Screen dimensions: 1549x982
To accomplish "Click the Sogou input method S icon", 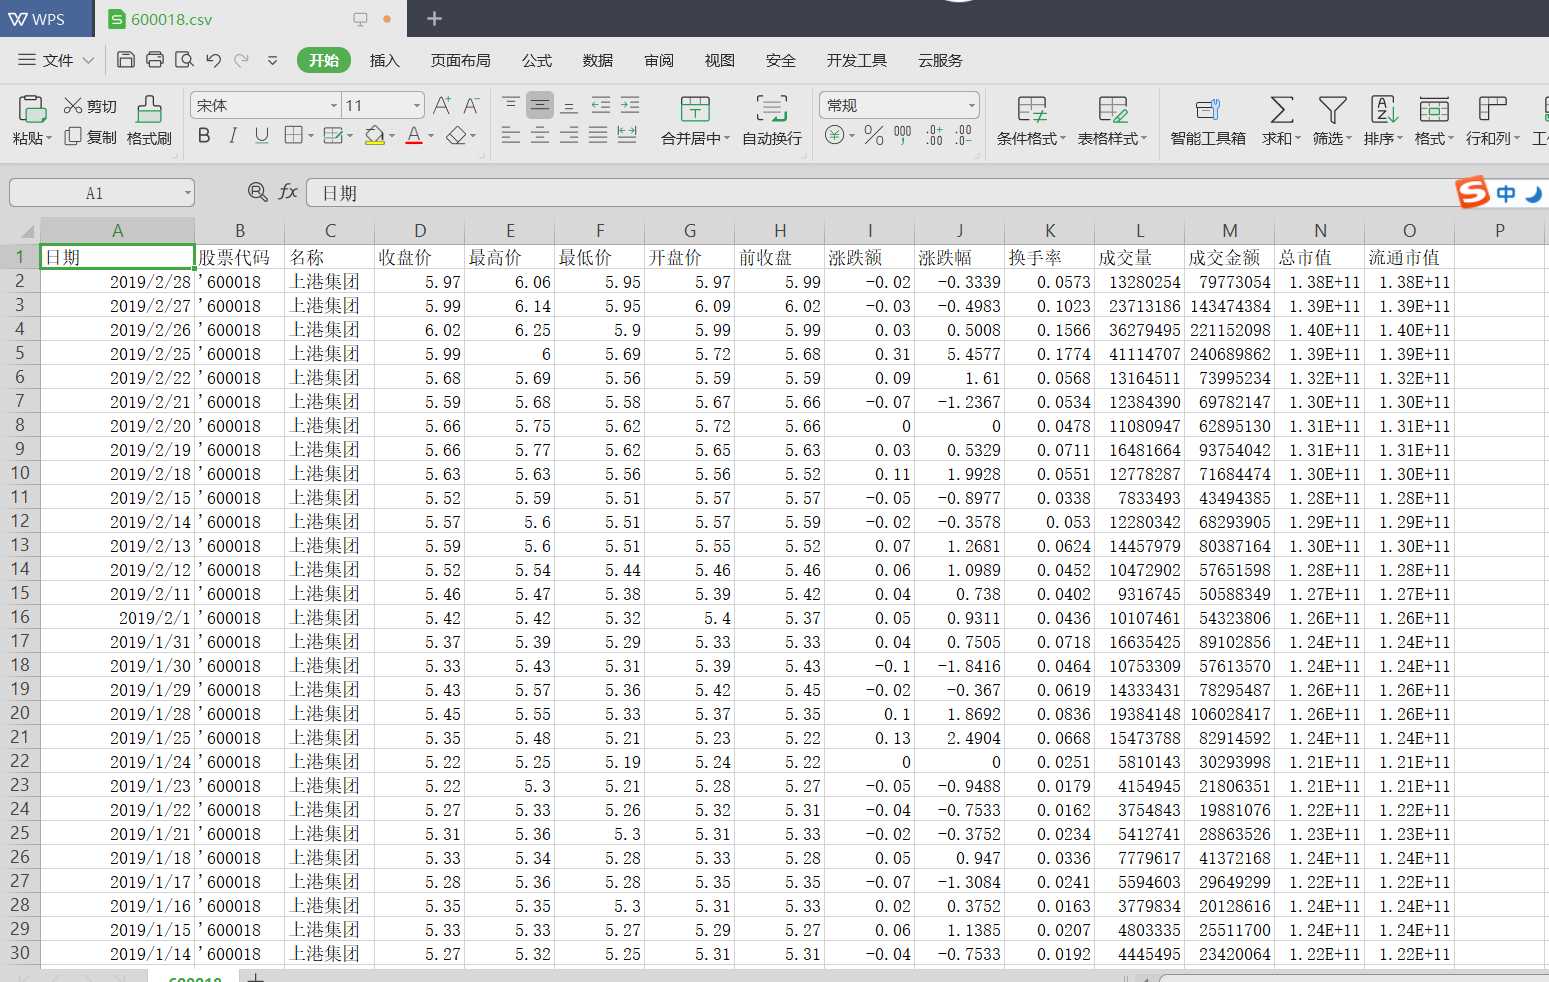I will [1472, 192].
